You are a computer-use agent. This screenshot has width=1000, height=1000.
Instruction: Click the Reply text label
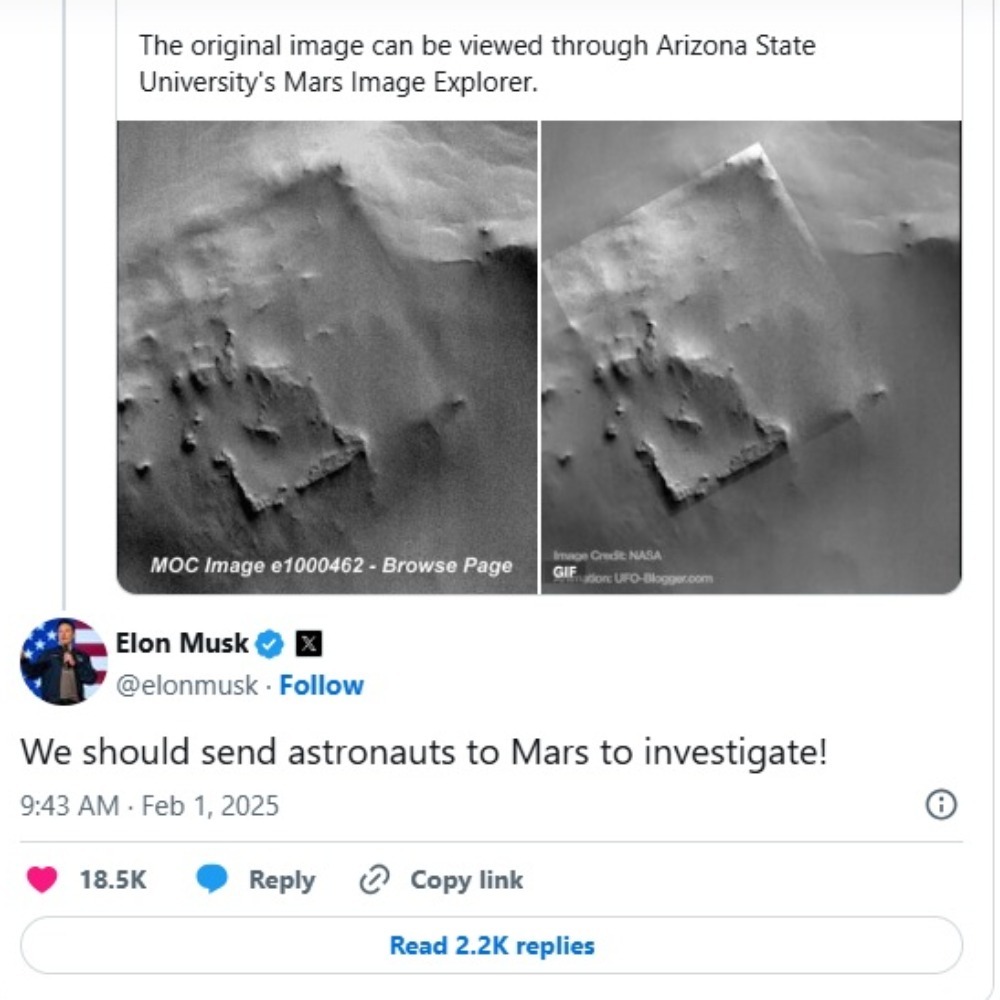point(281,880)
